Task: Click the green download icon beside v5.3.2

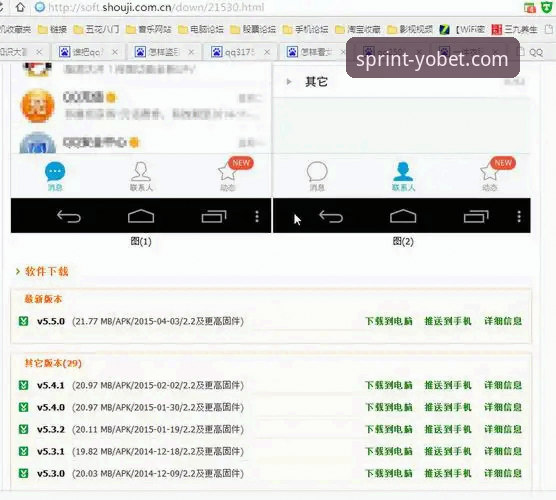Action: coord(23,429)
